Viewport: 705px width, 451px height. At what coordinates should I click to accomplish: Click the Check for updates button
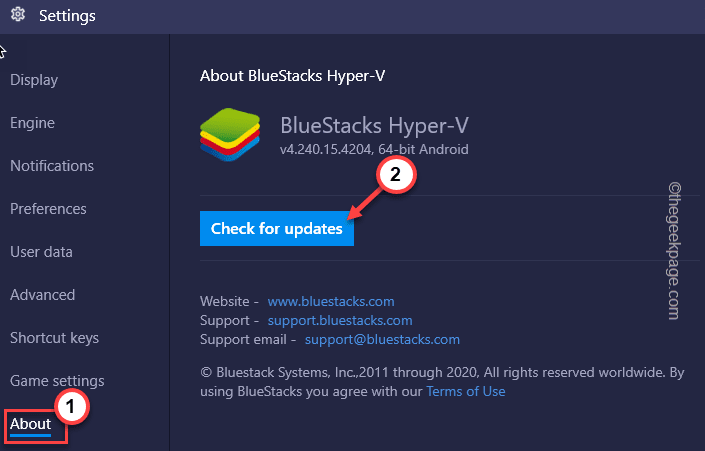click(x=277, y=228)
